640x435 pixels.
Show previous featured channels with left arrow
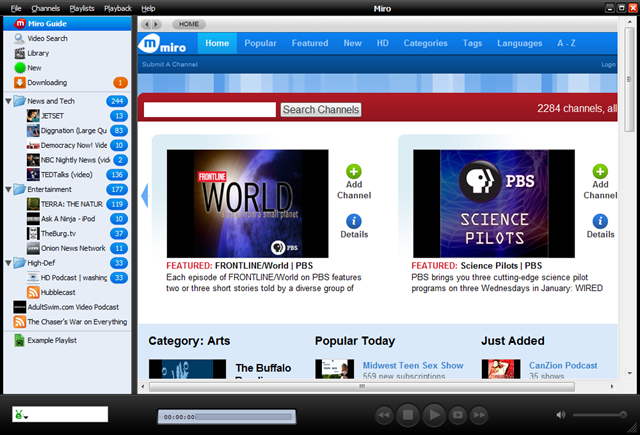(x=144, y=196)
